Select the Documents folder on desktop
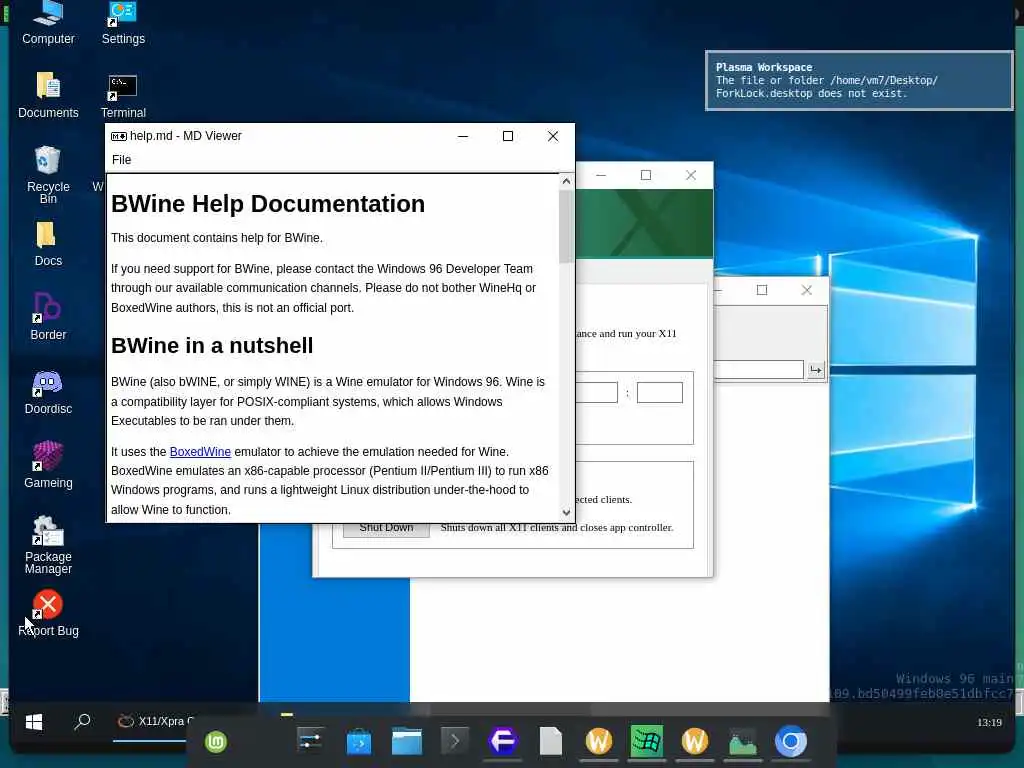The height and width of the screenshot is (768, 1024). (x=48, y=95)
